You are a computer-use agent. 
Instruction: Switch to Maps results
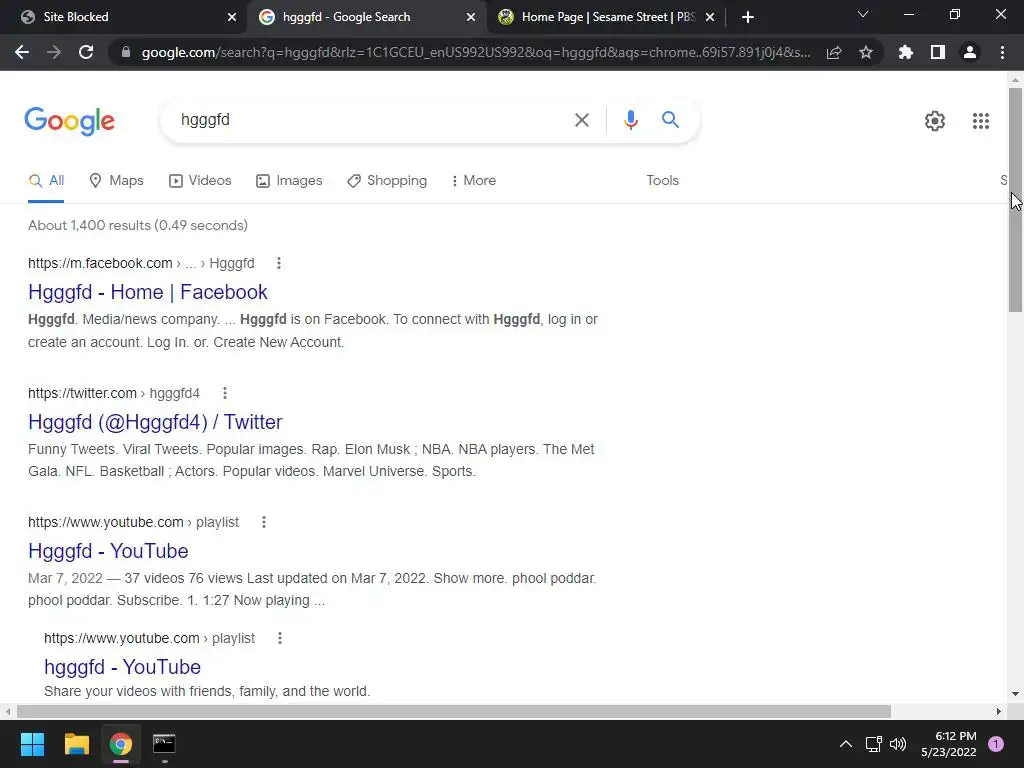coord(116,181)
